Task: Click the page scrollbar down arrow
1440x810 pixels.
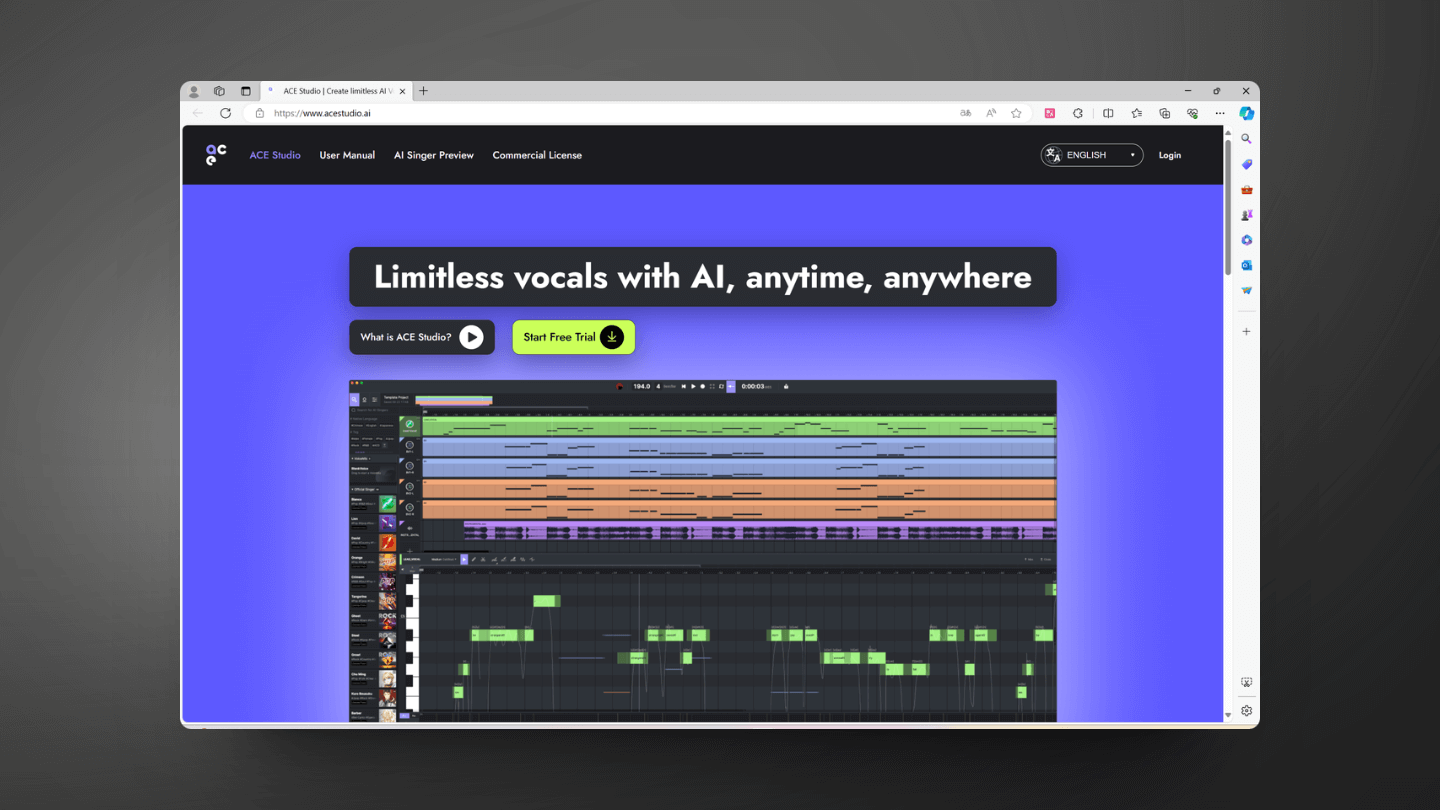Action: pos(1228,716)
